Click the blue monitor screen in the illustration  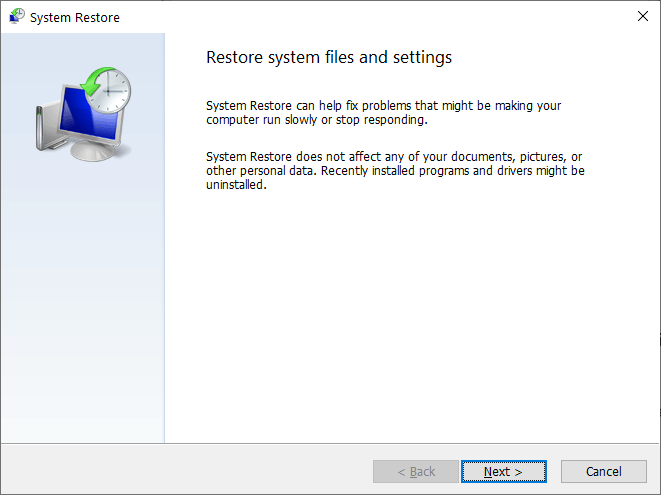[78, 119]
